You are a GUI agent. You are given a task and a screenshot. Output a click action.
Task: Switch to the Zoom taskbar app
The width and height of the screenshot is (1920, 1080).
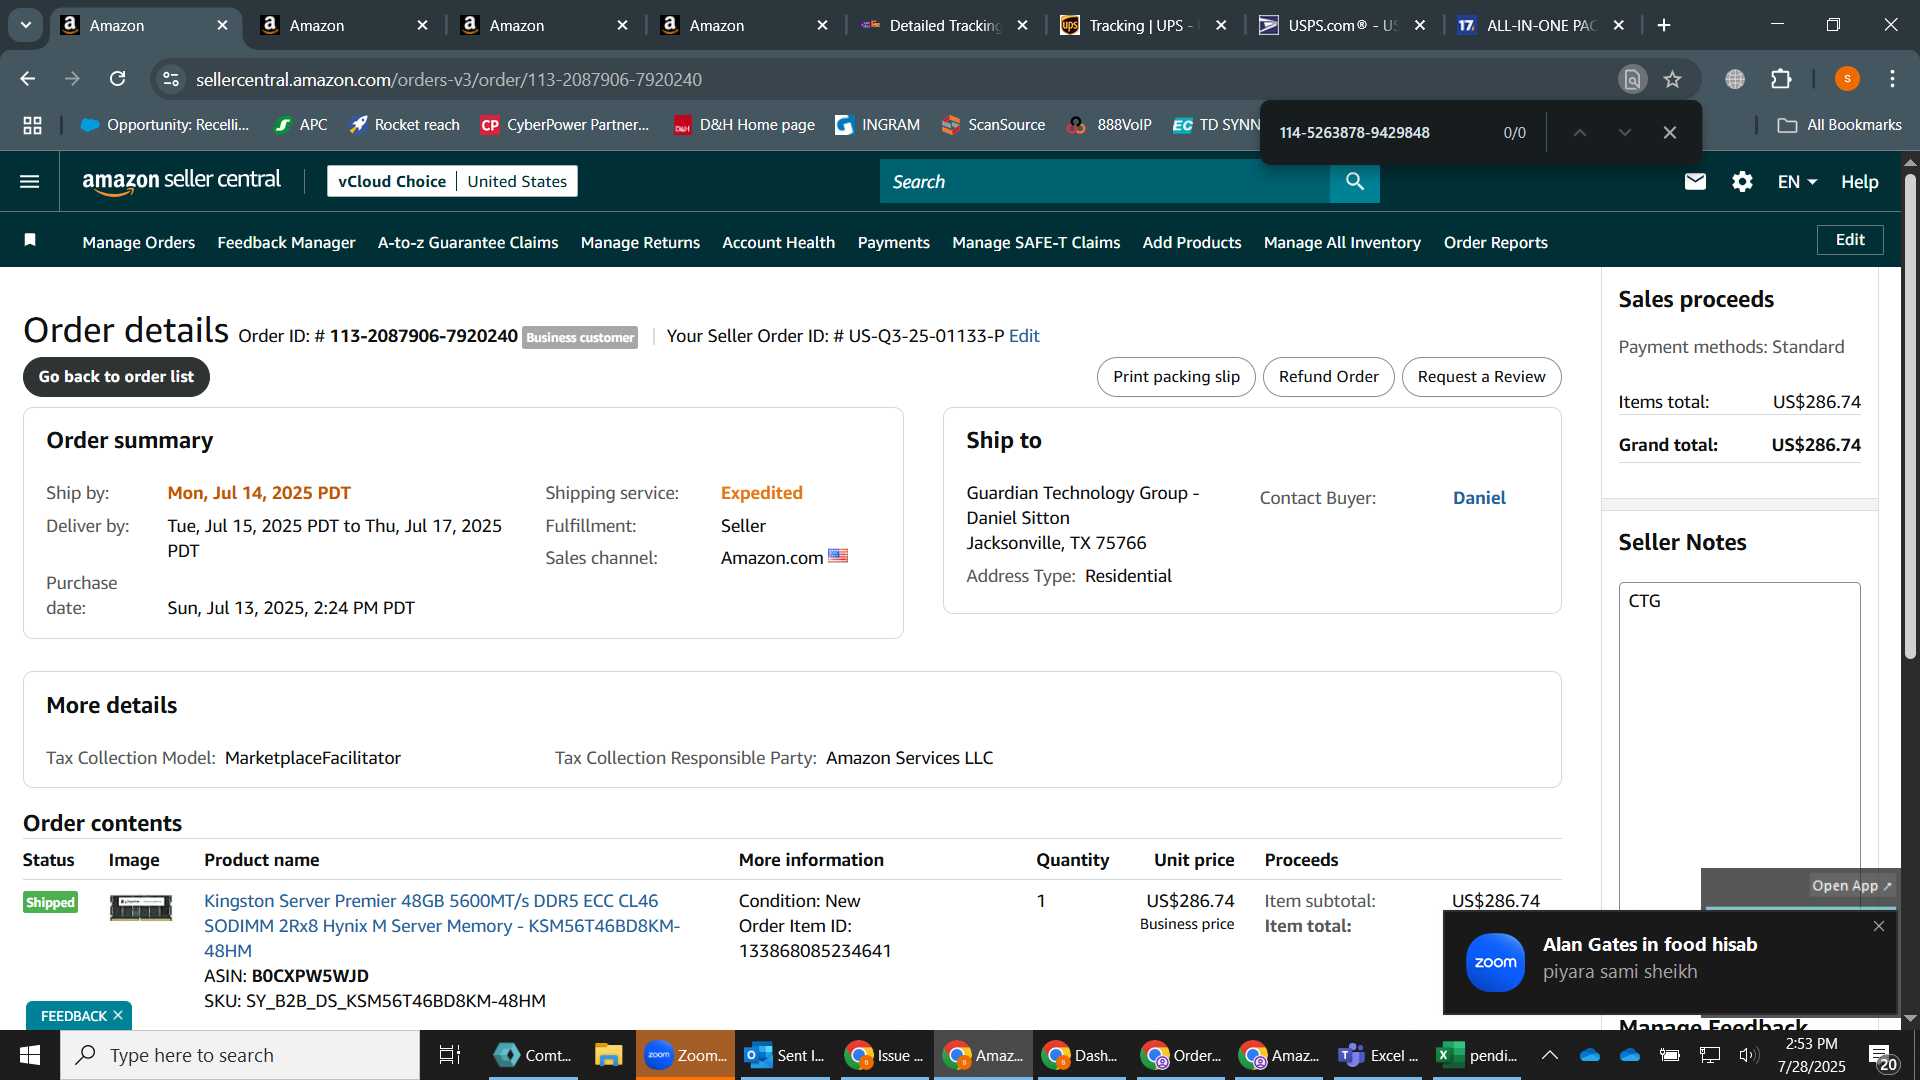(x=686, y=1055)
